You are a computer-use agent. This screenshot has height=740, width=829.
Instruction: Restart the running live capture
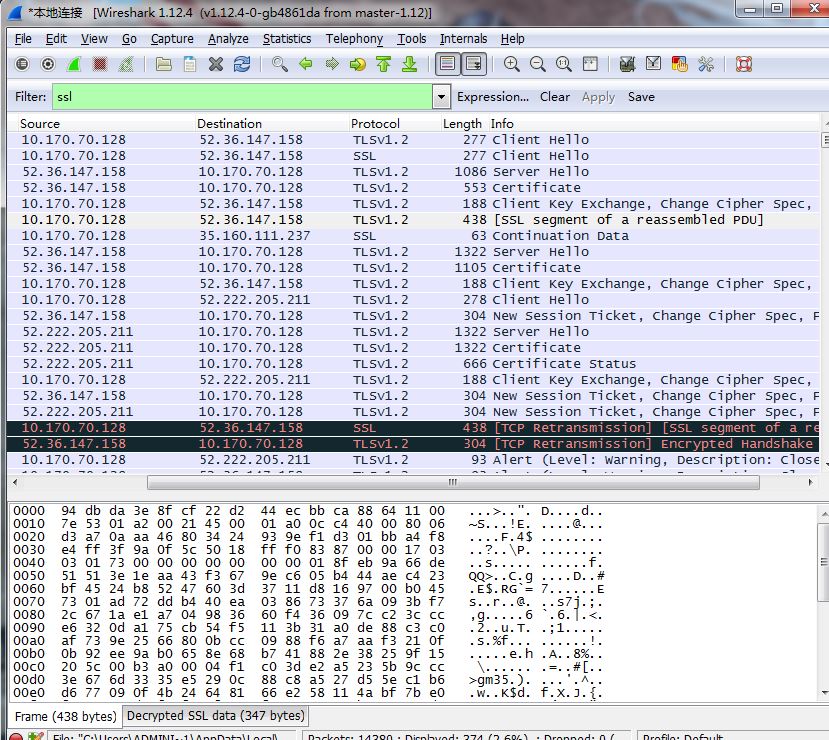tap(126, 64)
